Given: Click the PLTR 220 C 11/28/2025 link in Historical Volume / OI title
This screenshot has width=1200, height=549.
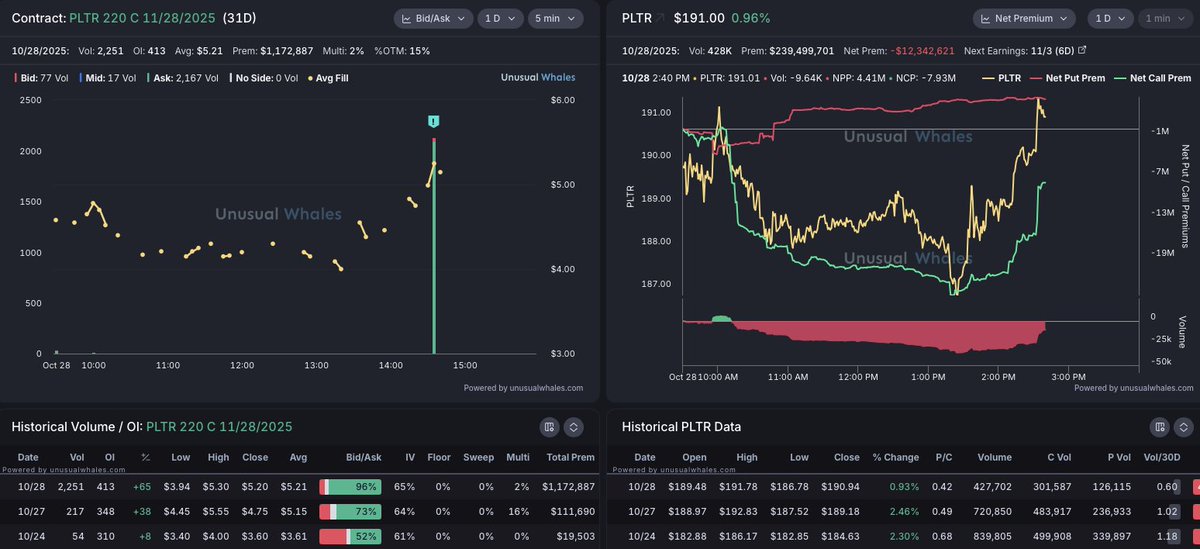Looking at the screenshot, I should click(219, 427).
